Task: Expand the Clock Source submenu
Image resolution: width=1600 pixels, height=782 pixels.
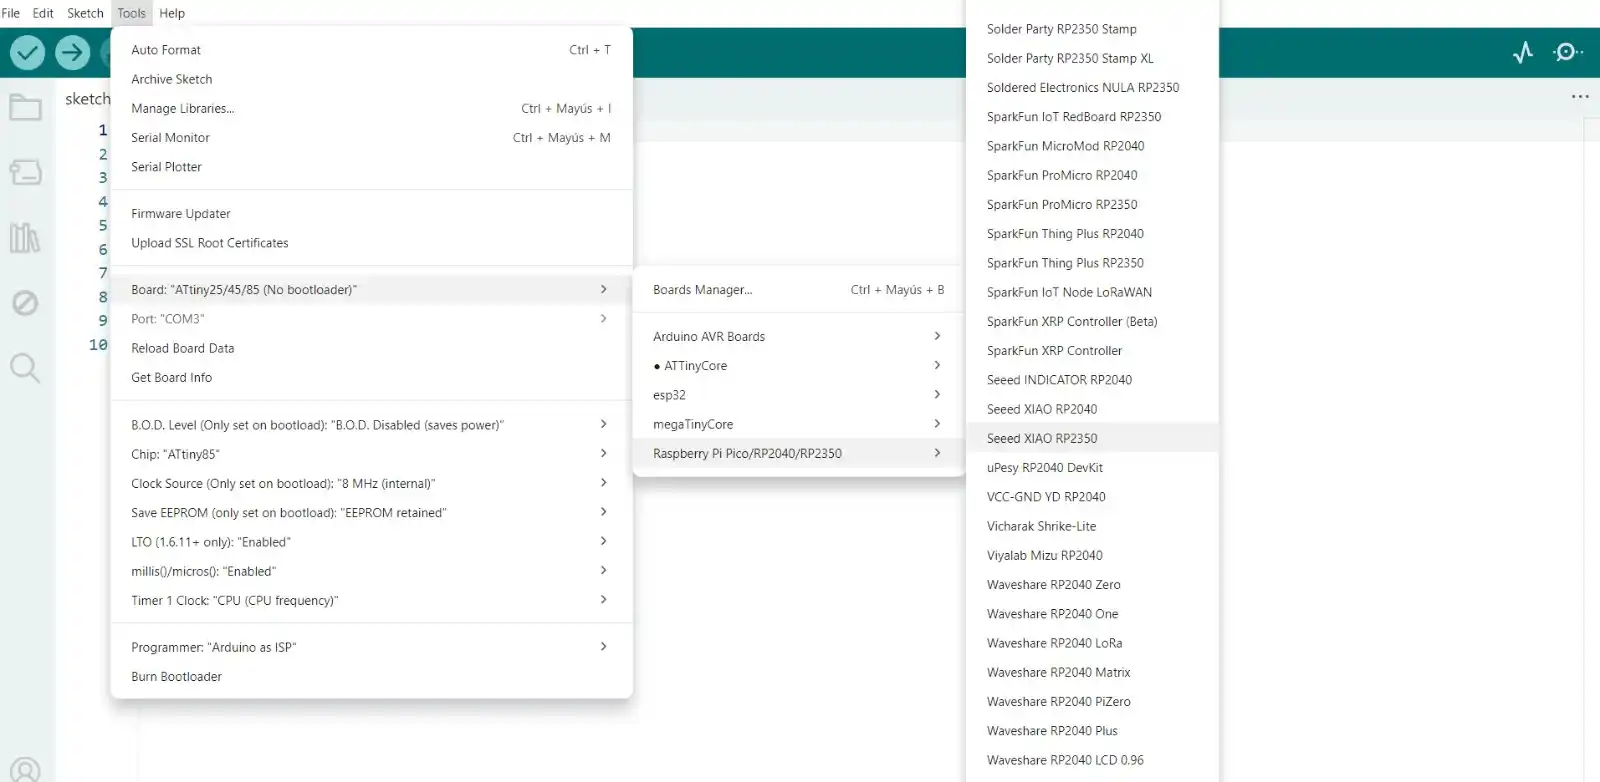Action: (x=371, y=483)
